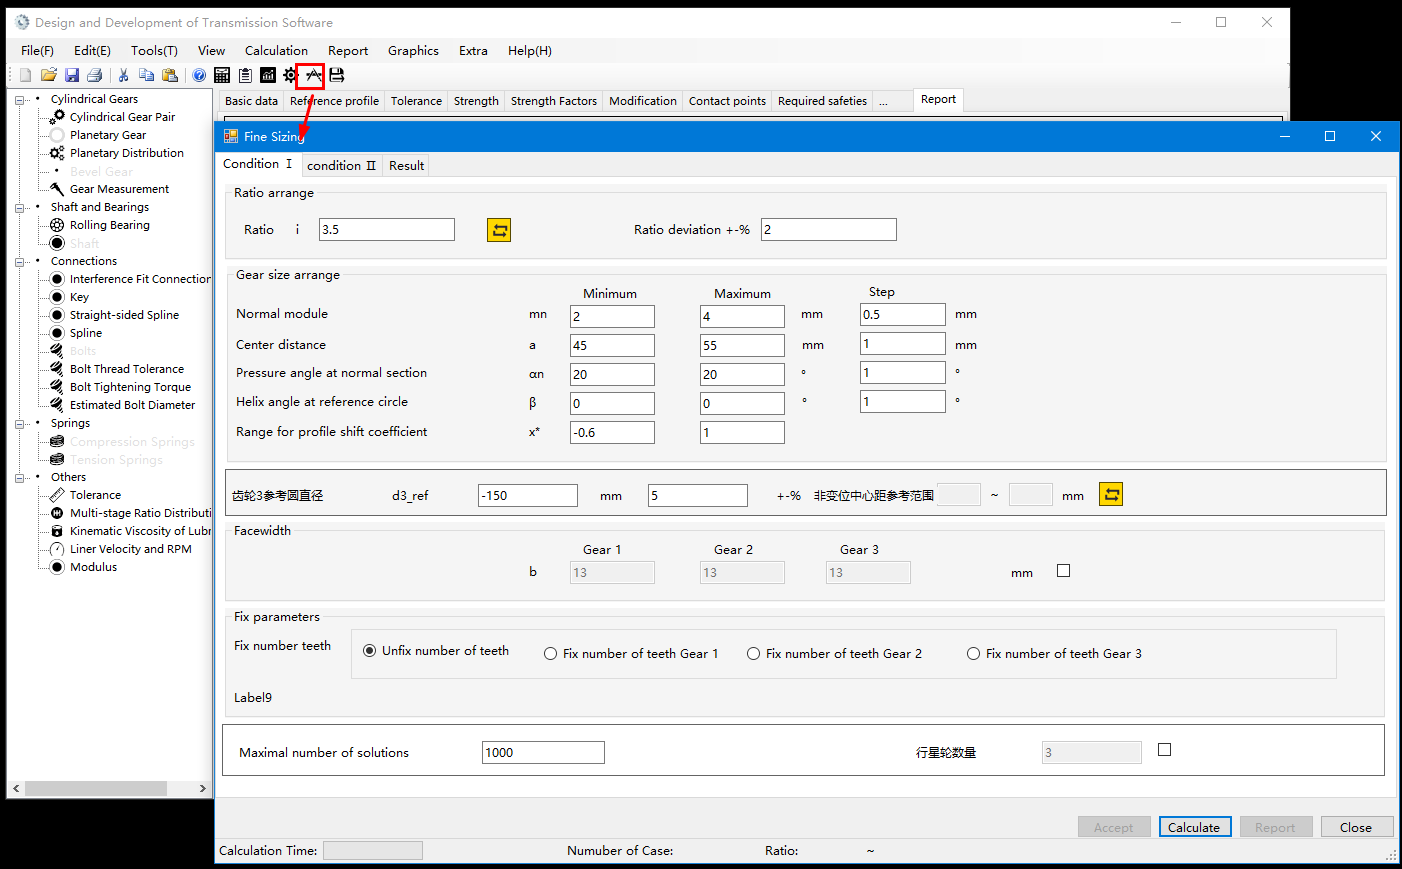Collapse the Others tree node

(20, 478)
